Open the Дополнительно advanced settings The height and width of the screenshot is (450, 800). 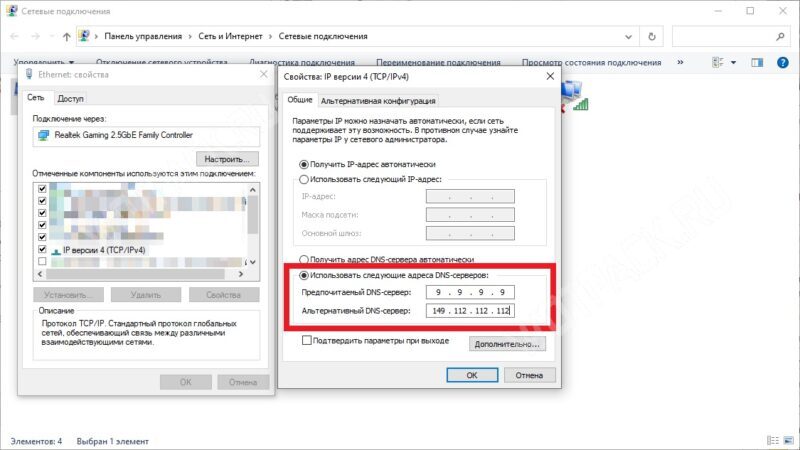[x=507, y=344]
